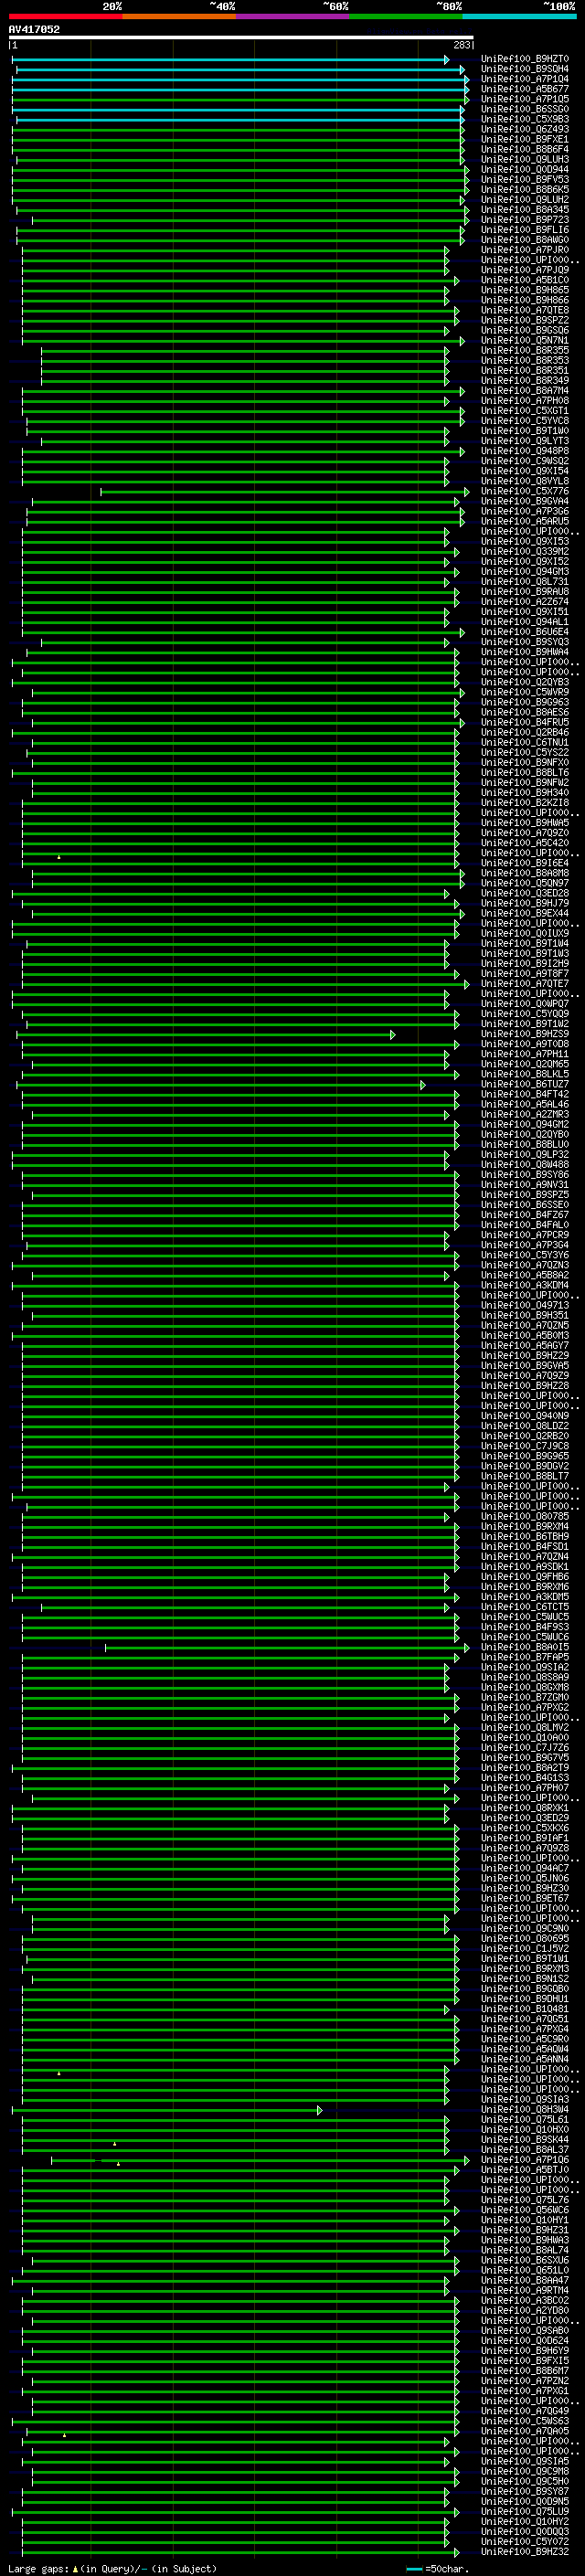
Task: Open hit UniRef100_B8A345
Action: [x=524, y=210]
